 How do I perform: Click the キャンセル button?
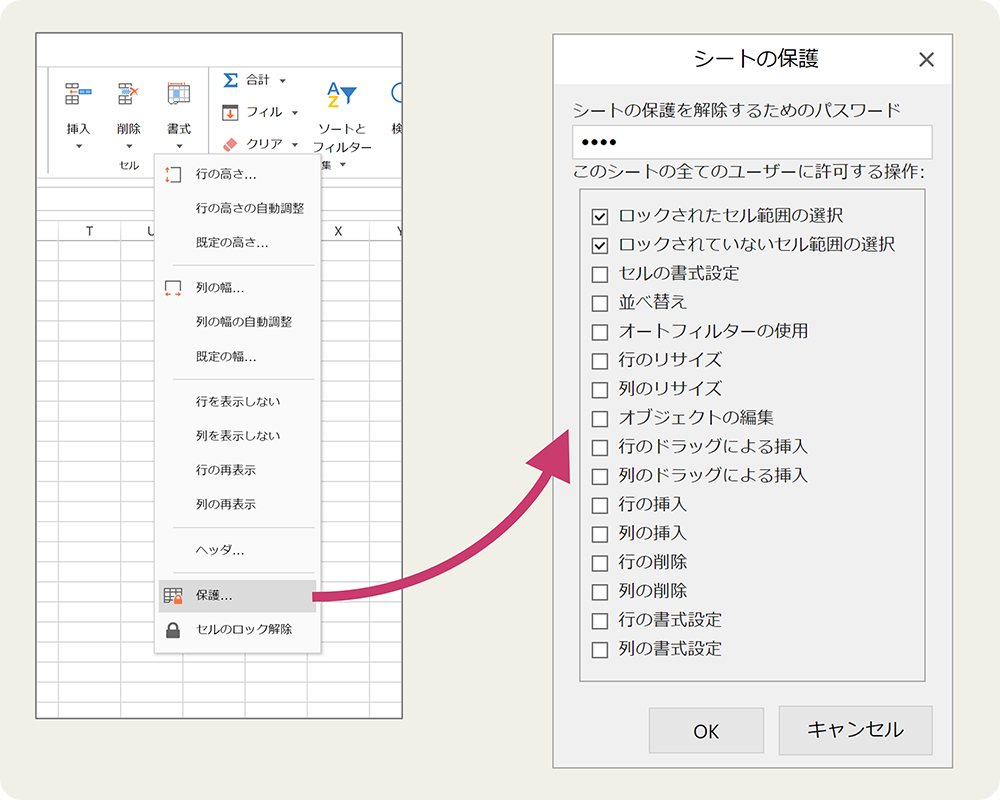[x=855, y=731]
